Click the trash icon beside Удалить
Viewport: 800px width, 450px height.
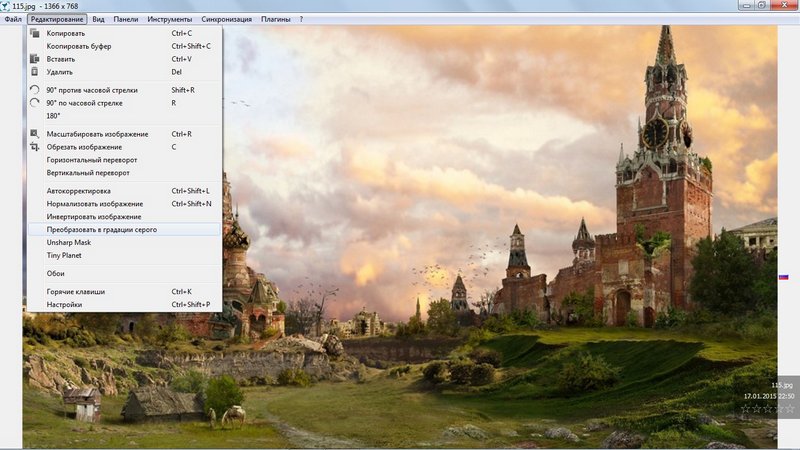click(x=35, y=71)
